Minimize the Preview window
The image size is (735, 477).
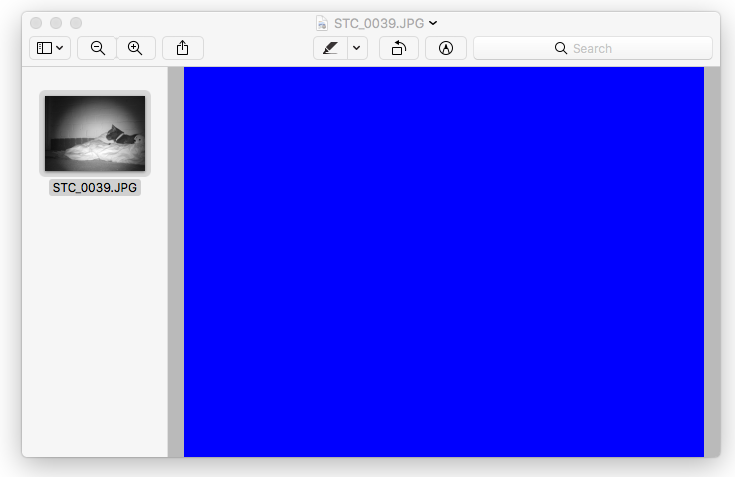(x=56, y=23)
